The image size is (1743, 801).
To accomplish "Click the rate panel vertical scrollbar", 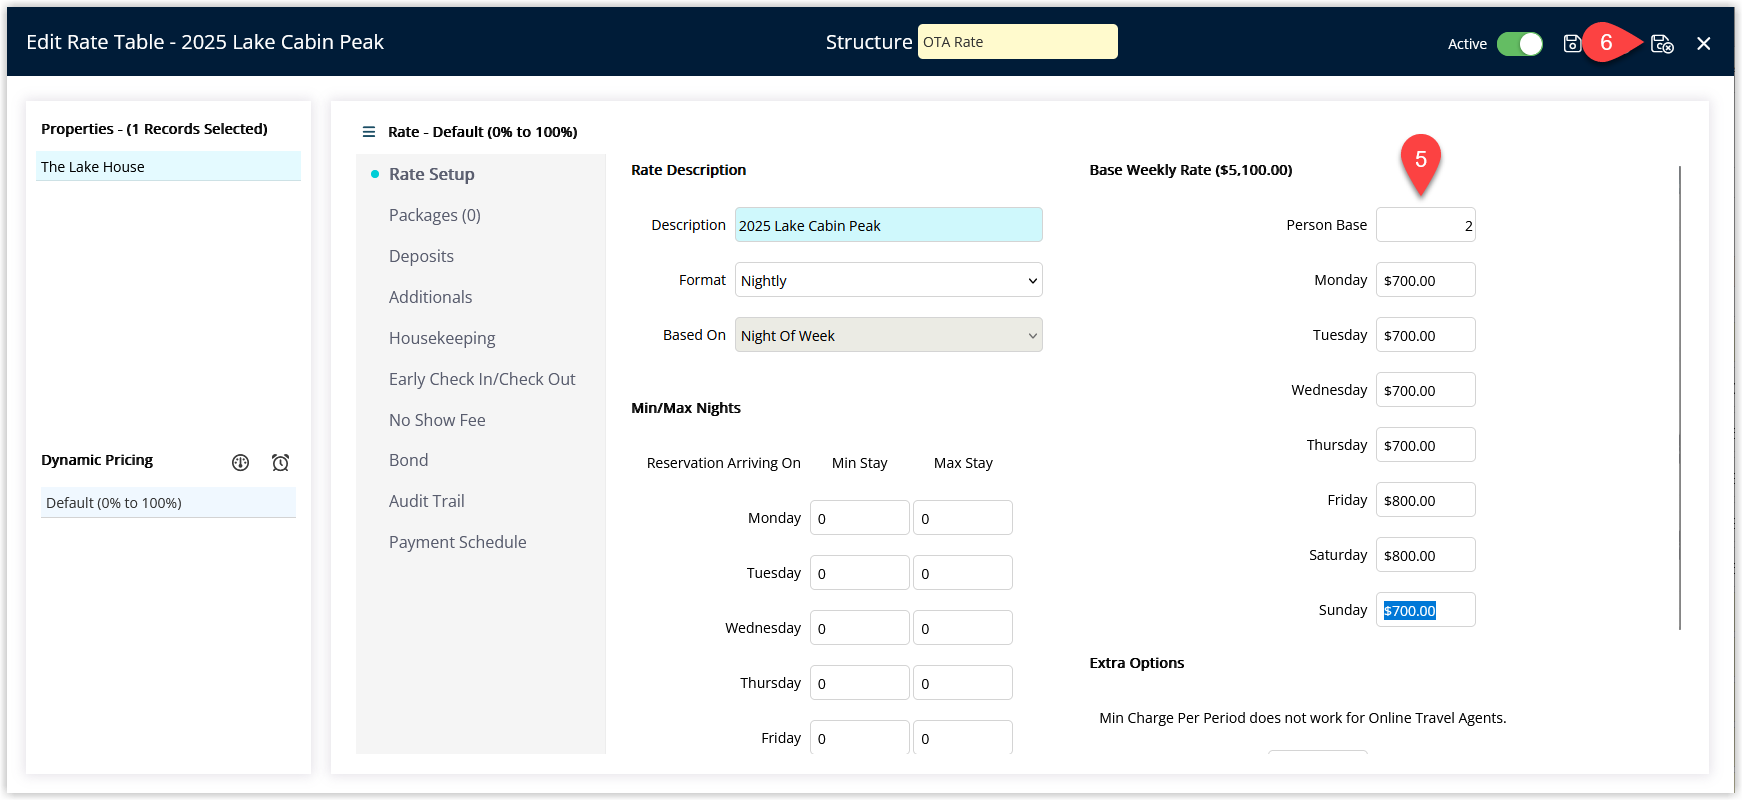I will [x=1680, y=398].
